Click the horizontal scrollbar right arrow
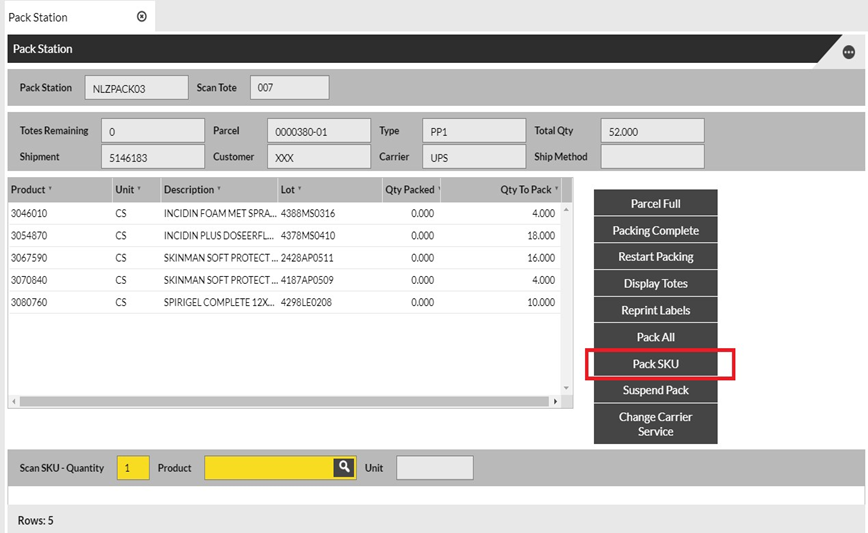 (555, 402)
